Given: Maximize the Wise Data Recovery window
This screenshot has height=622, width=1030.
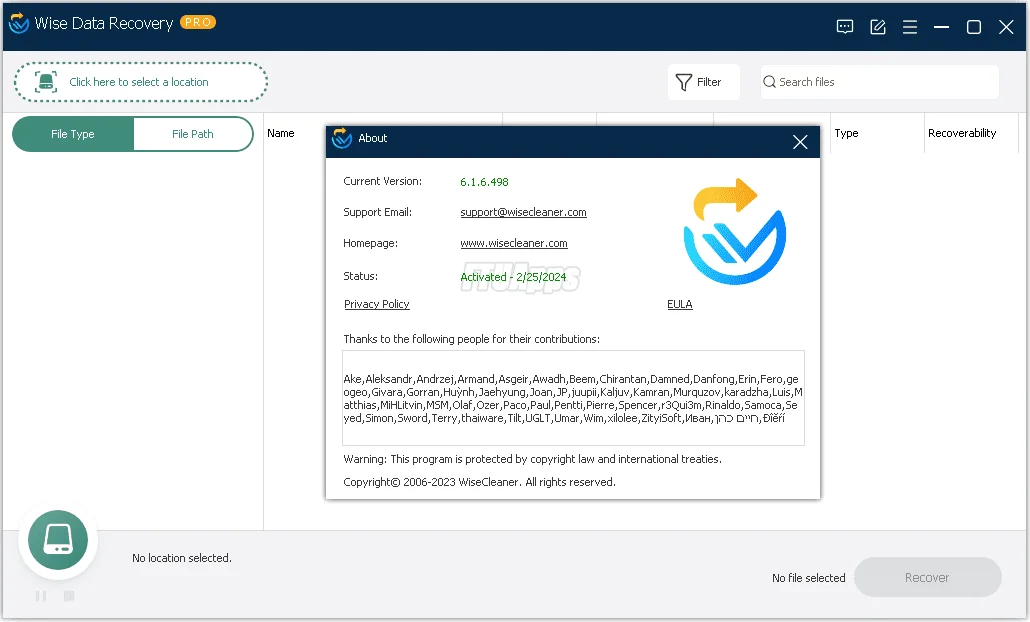Looking at the screenshot, I should coord(974,27).
